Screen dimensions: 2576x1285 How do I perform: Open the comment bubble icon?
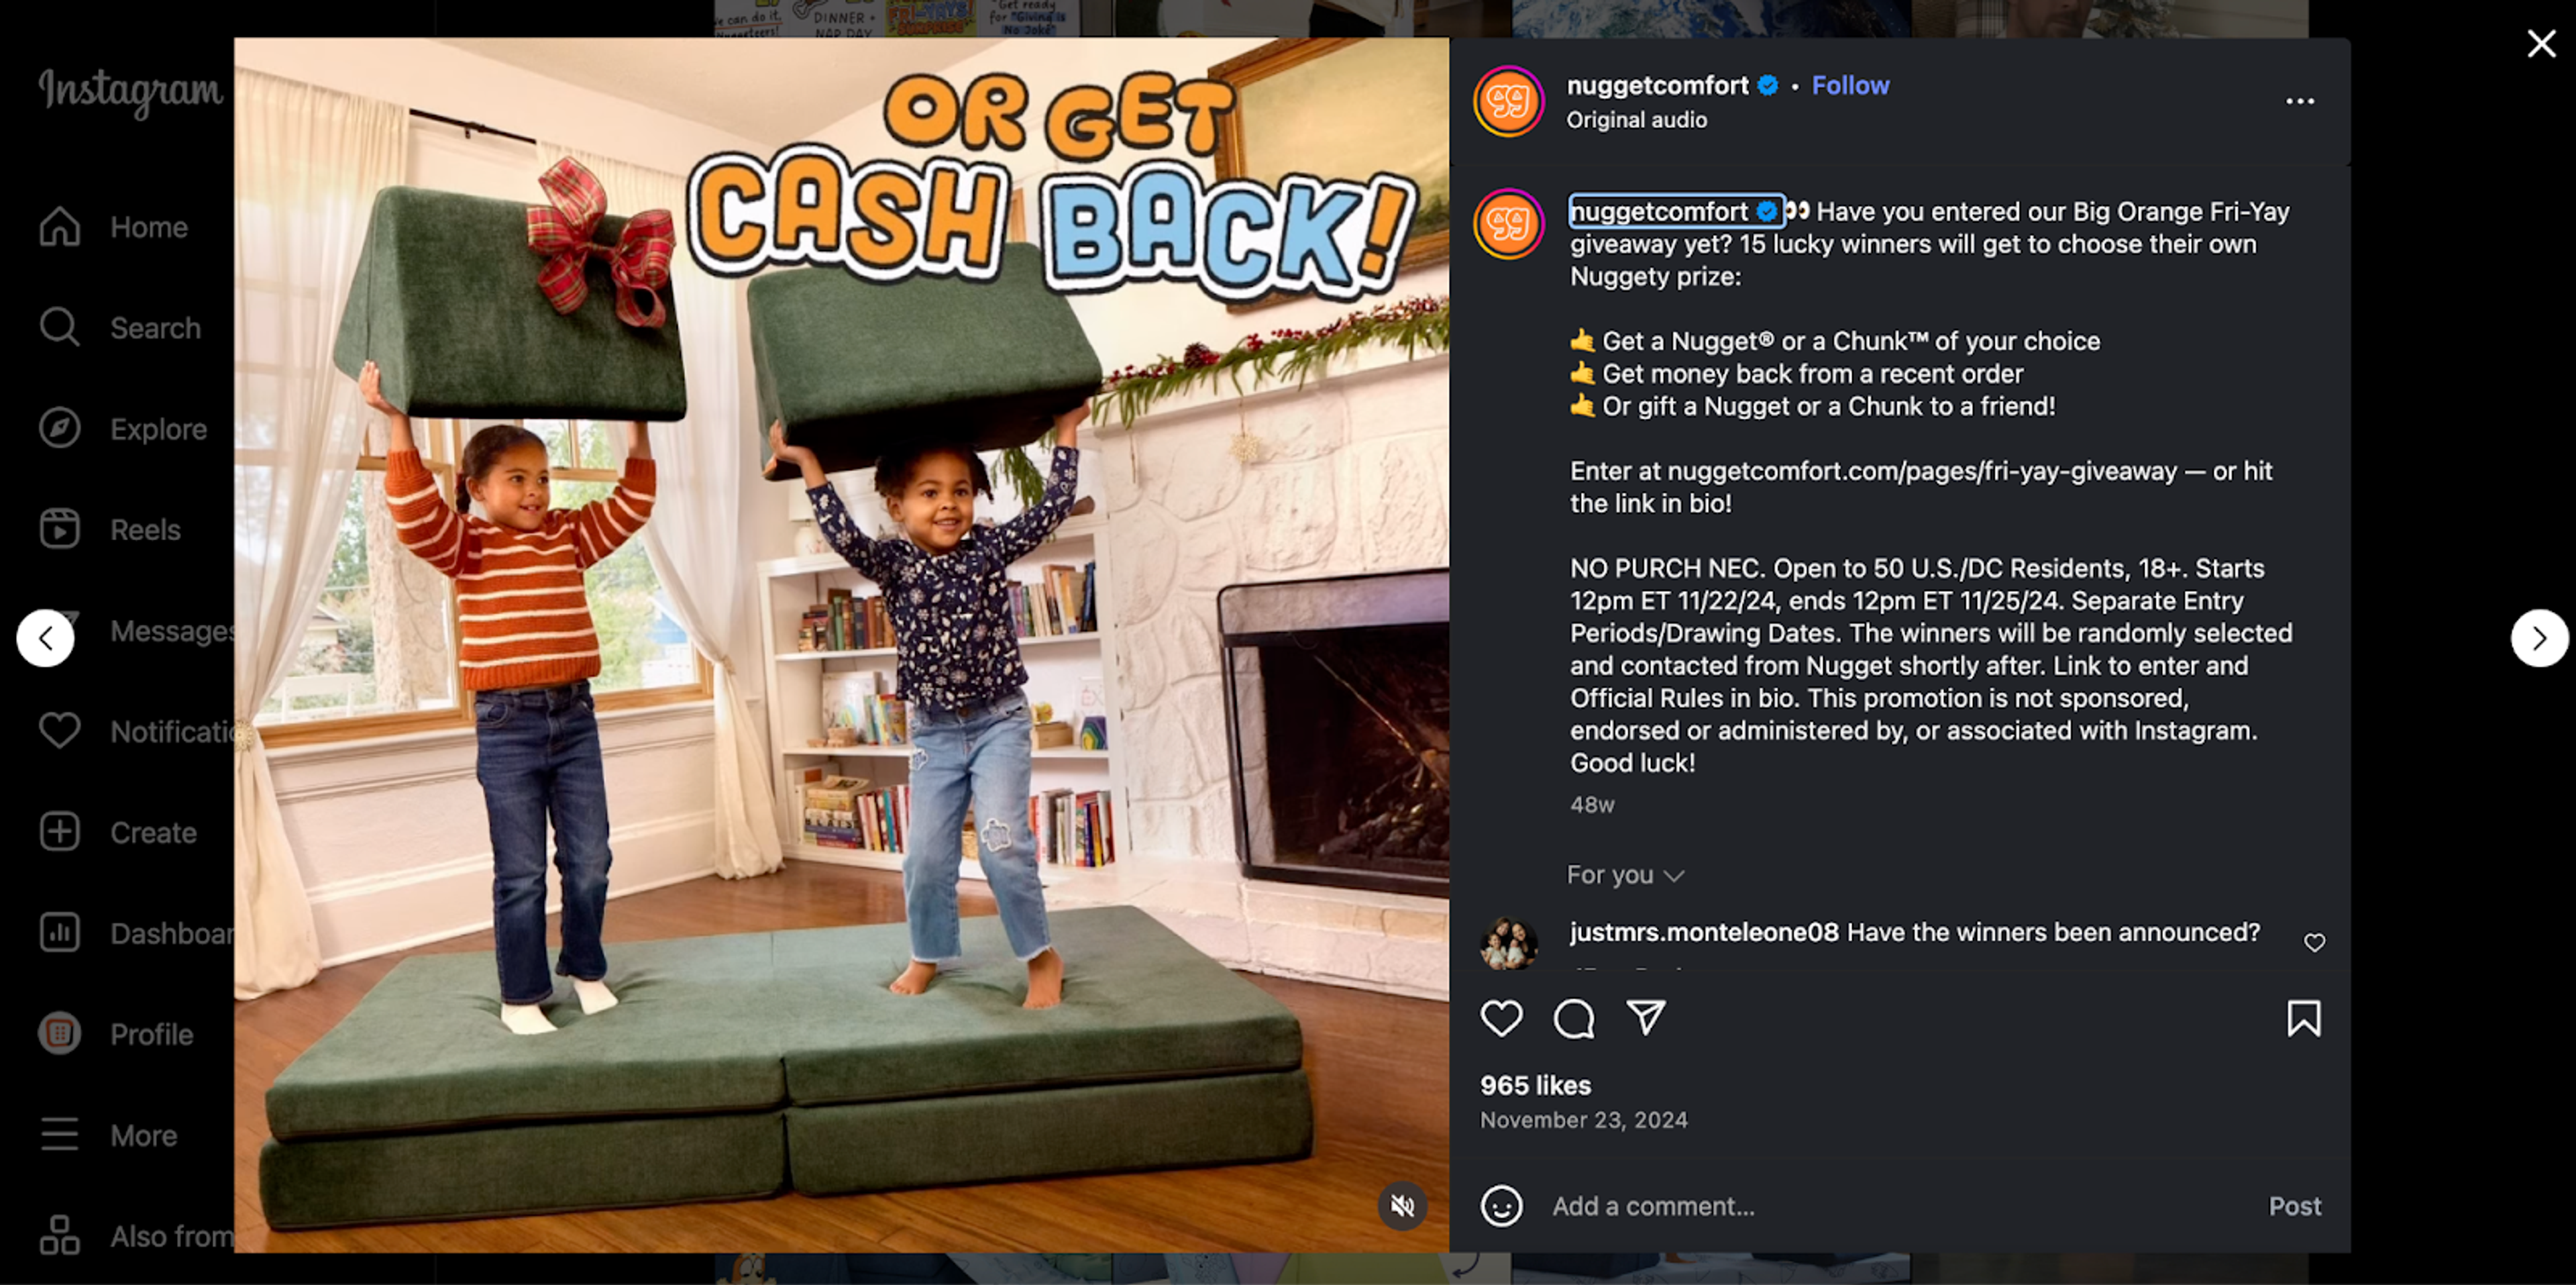pos(1573,1018)
